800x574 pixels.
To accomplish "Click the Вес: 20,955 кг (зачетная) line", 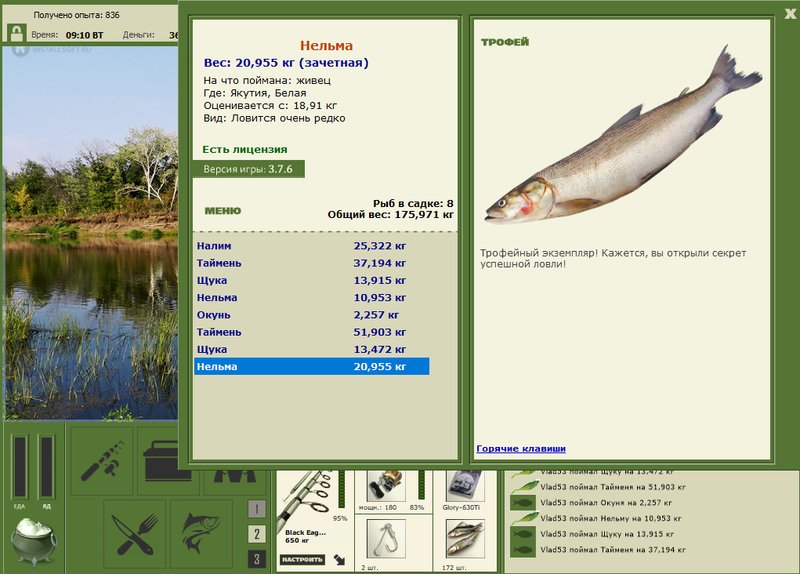I will click(286, 63).
